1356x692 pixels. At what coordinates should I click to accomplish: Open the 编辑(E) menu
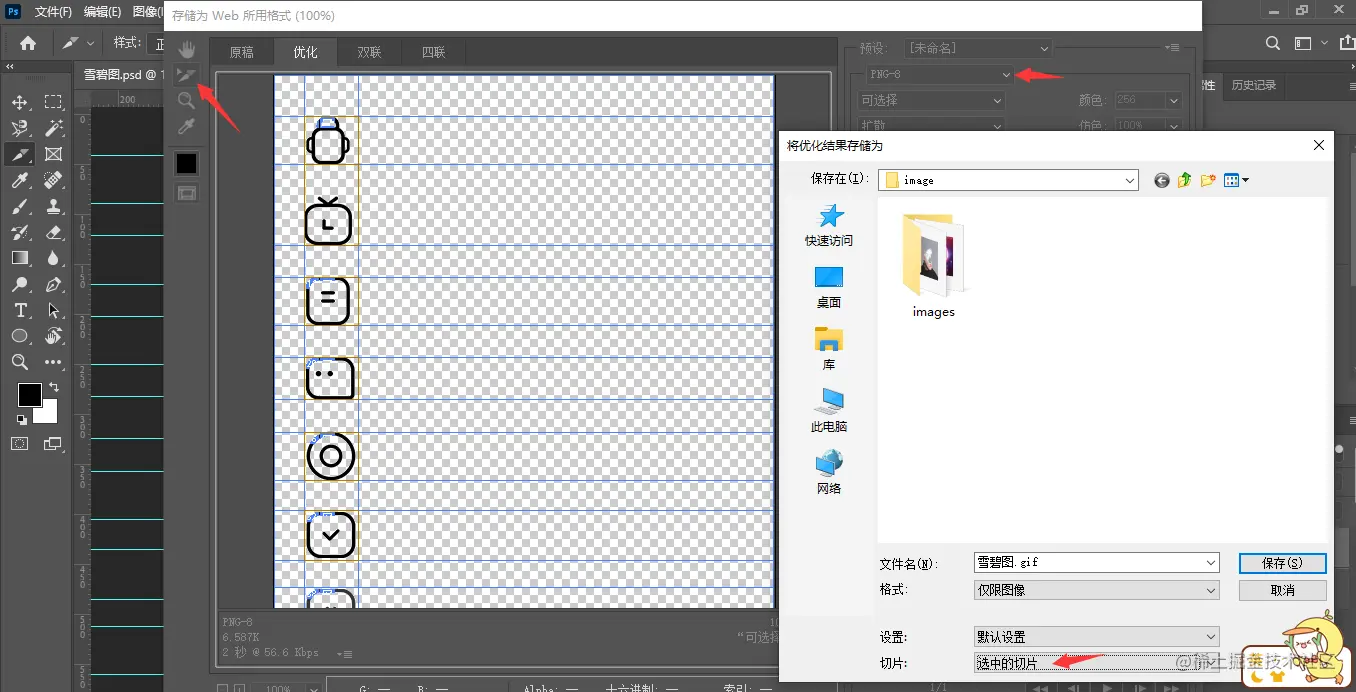tap(102, 12)
